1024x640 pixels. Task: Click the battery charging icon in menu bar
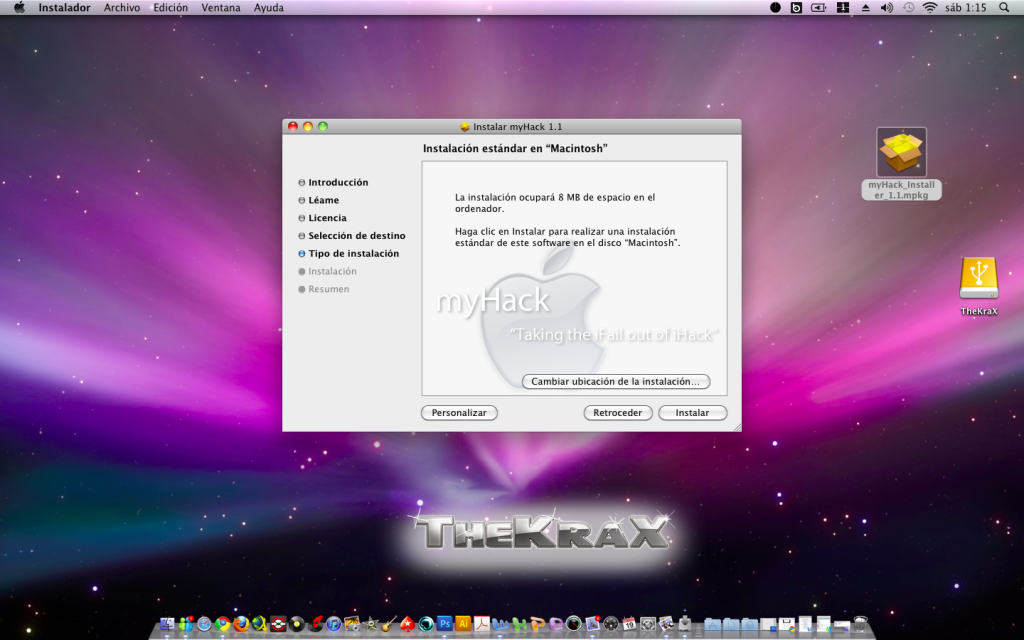tap(818, 8)
